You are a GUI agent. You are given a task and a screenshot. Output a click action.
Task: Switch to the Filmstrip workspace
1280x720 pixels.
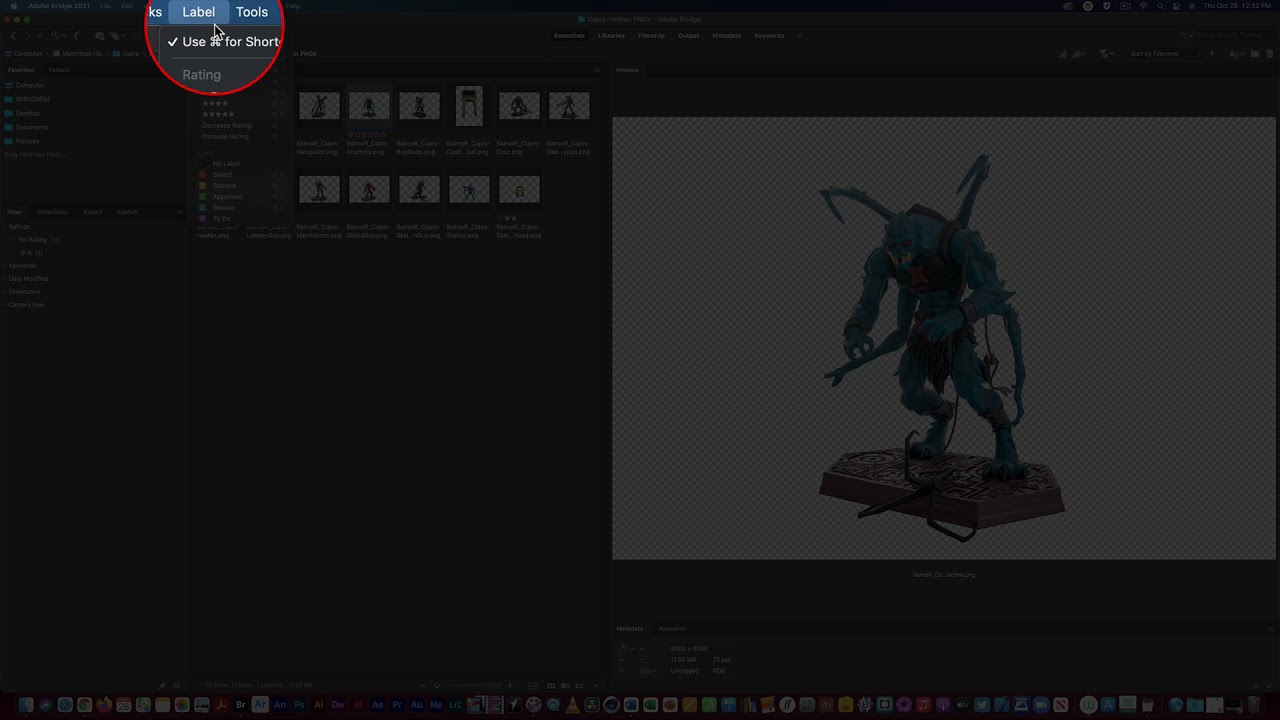pyautogui.click(x=651, y=36)
